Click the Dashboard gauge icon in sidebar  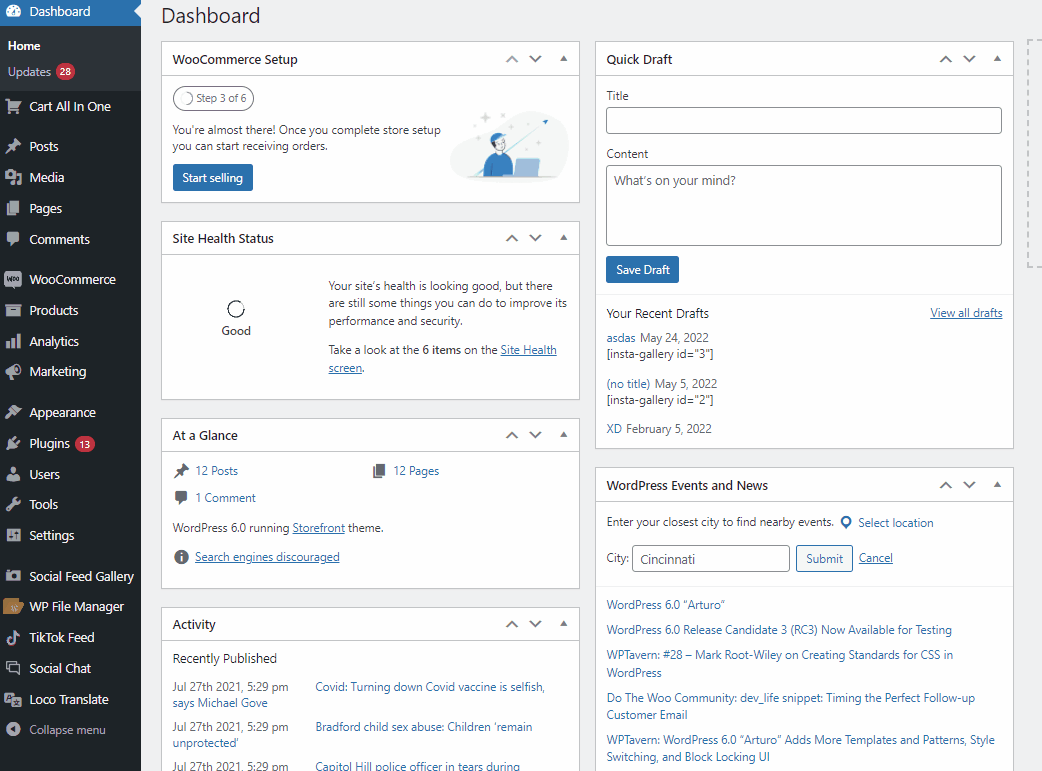tap(13, 11)
